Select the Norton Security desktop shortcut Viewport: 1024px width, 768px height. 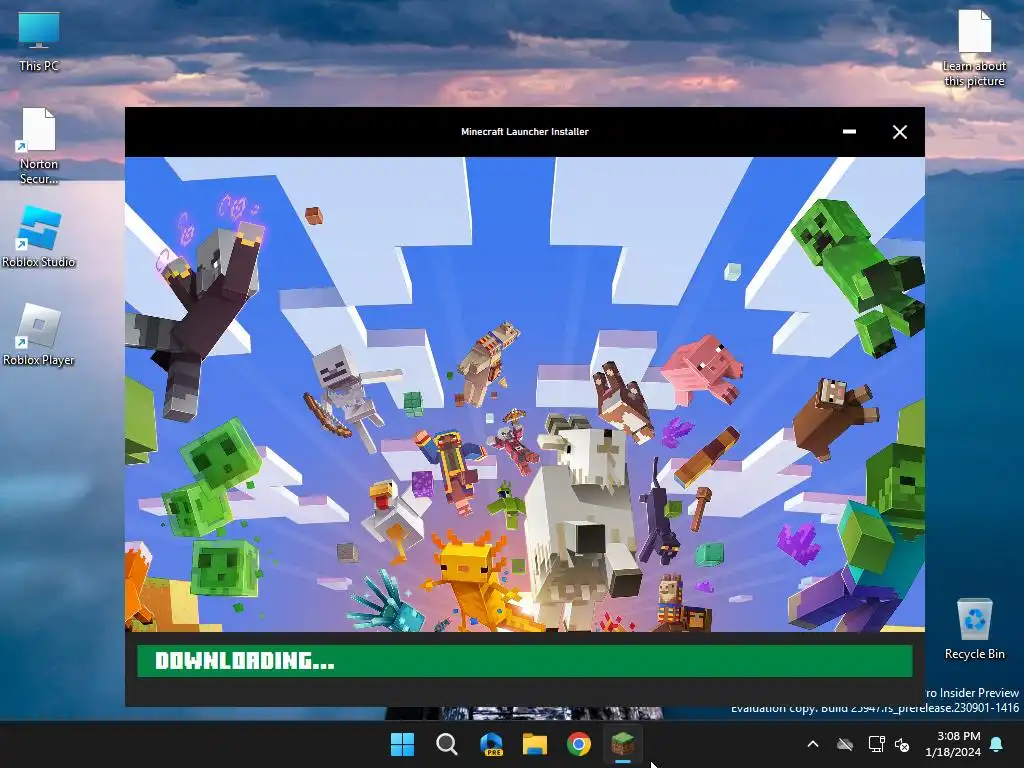[x=39, y=146]
